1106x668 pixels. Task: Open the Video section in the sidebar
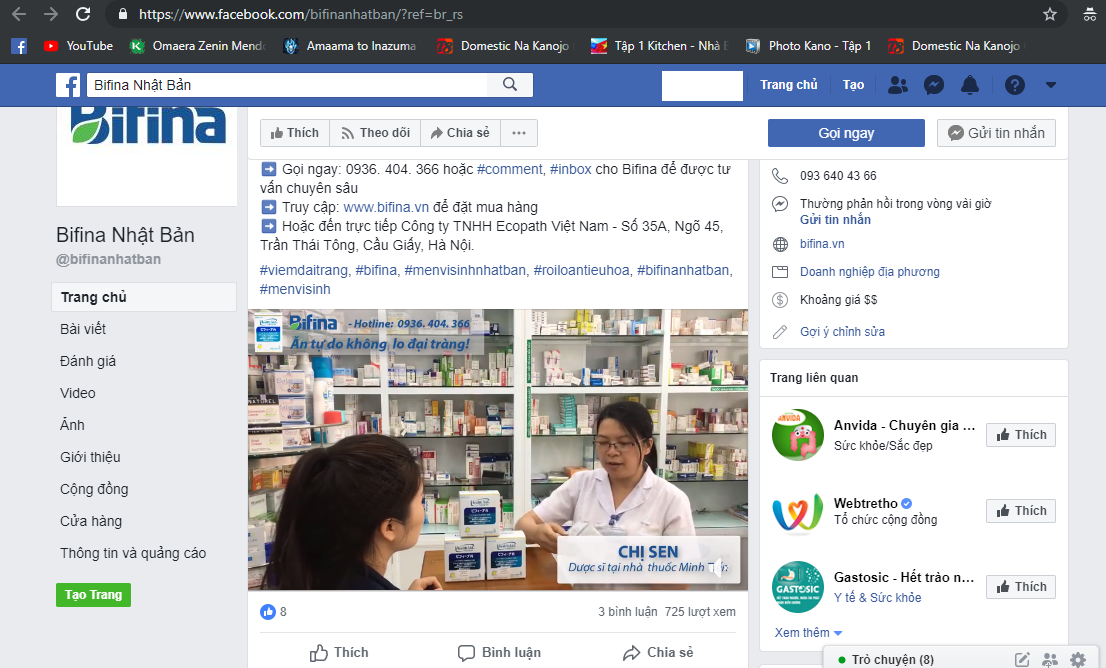click(78, 393)
